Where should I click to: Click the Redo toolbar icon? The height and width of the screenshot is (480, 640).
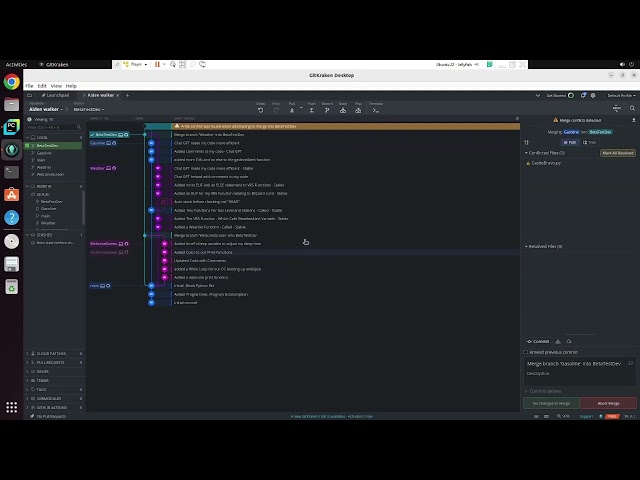pos(276,110)
